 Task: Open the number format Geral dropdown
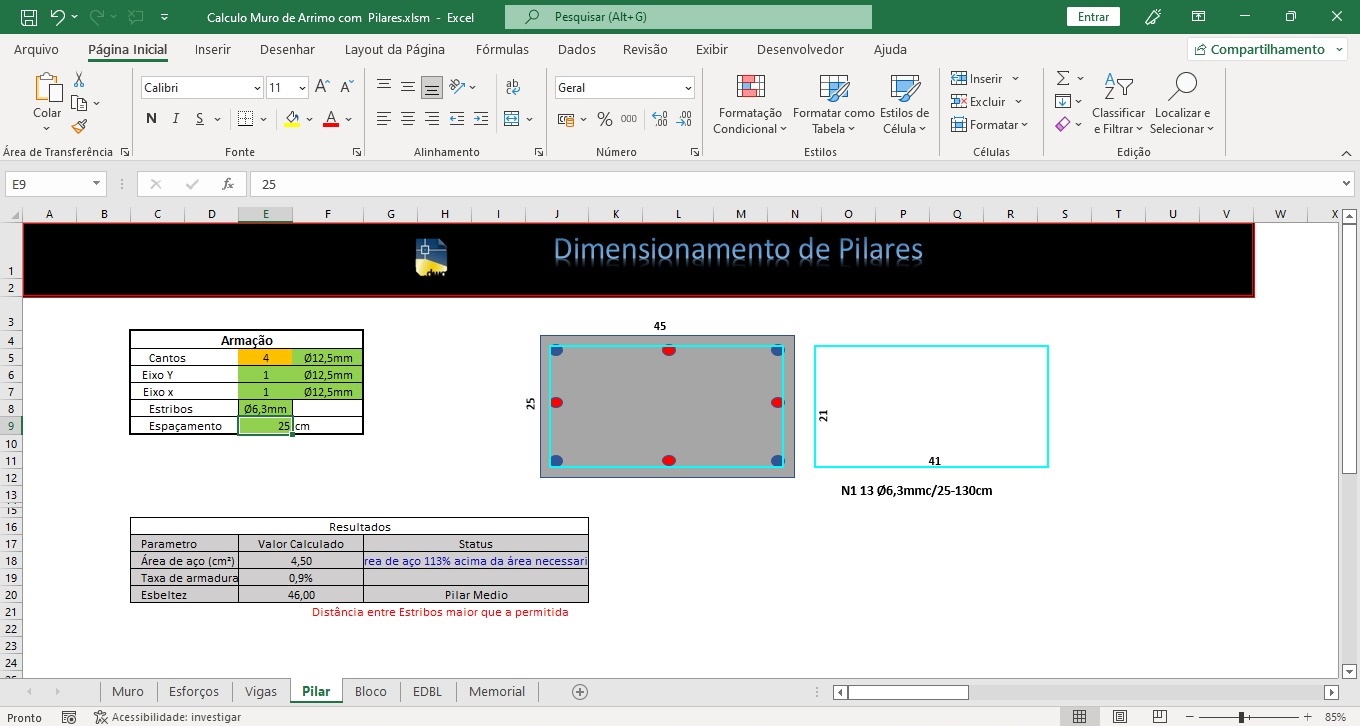click(x=688, y=88)
